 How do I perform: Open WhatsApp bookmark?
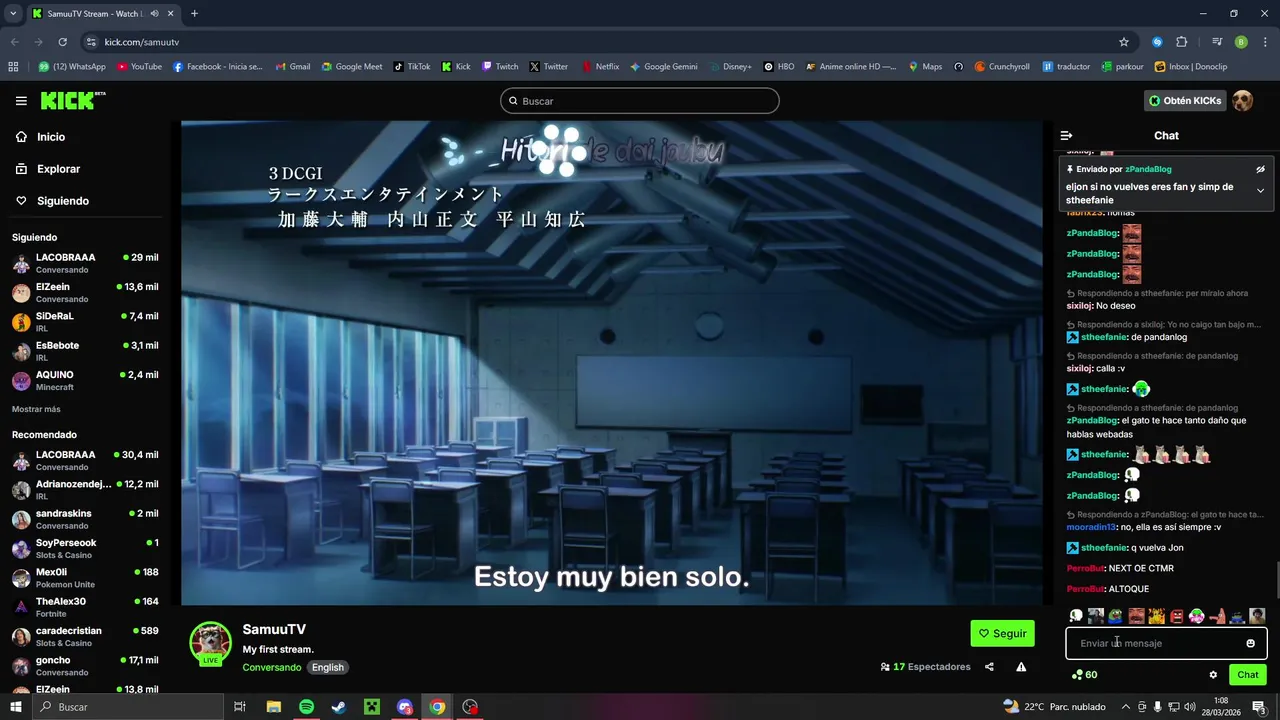(72, 67)
